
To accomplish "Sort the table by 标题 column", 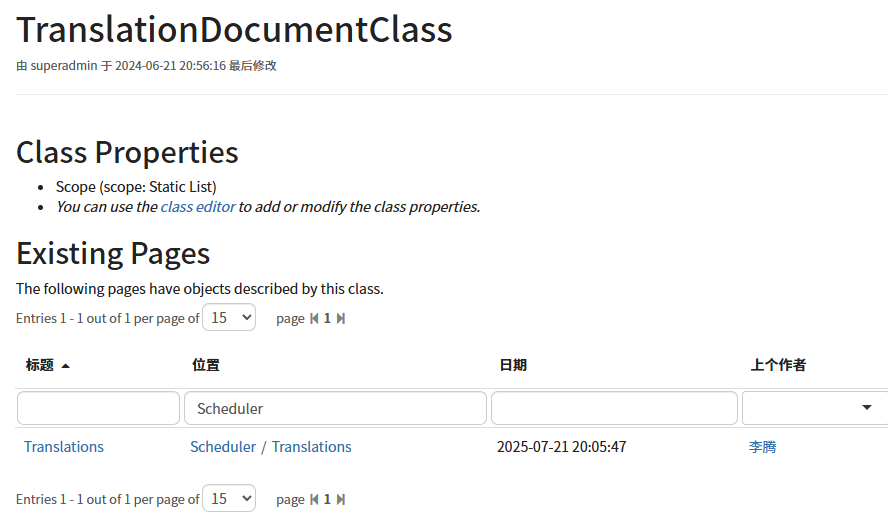I will (40, 366).
